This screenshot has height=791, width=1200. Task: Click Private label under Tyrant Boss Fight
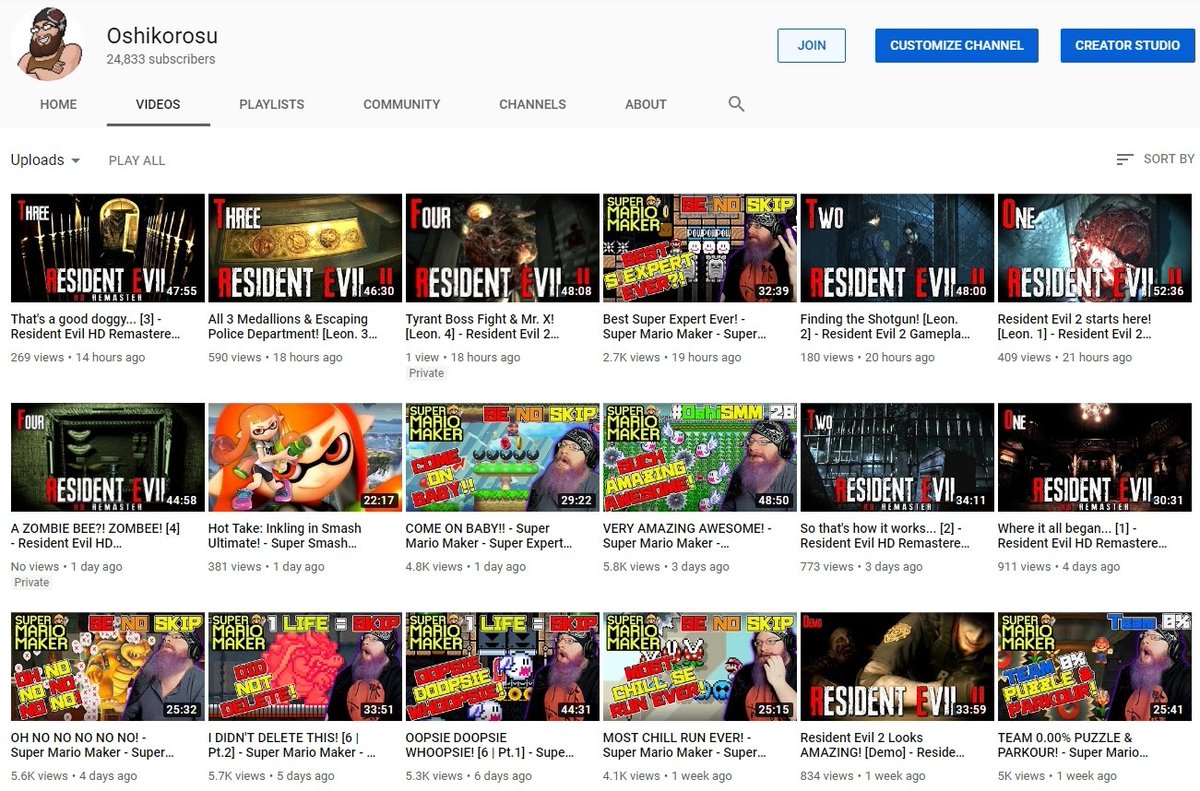click(x=427, y=373)
